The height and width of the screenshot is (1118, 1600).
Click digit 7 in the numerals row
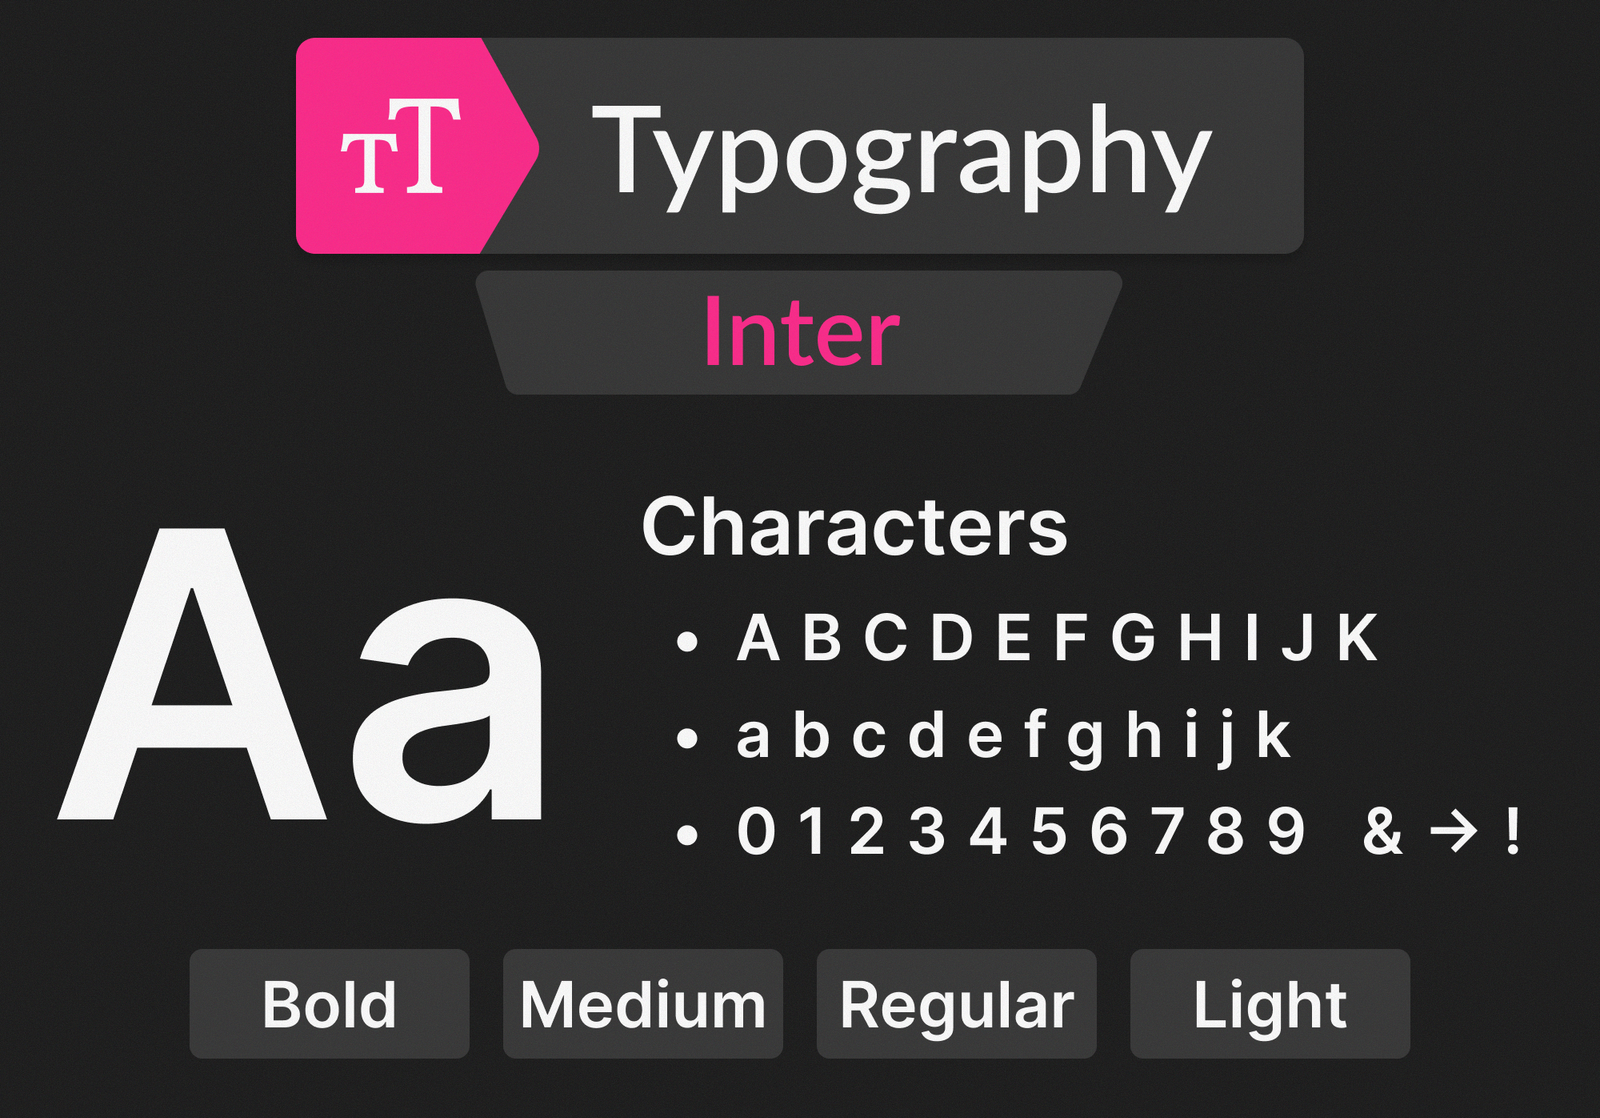tap(1167, 831)
